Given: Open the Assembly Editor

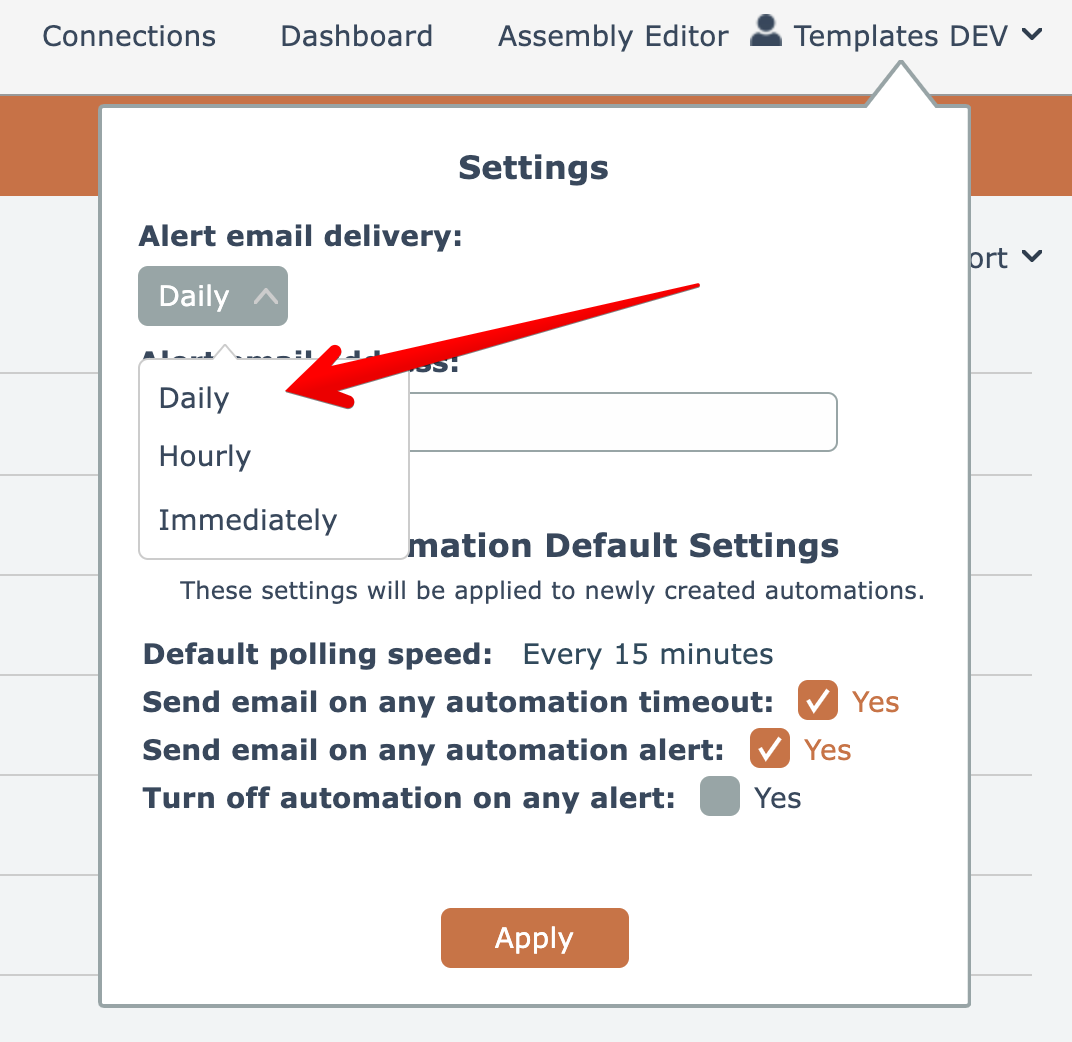Looking at the screenshot, I should 613,37.
